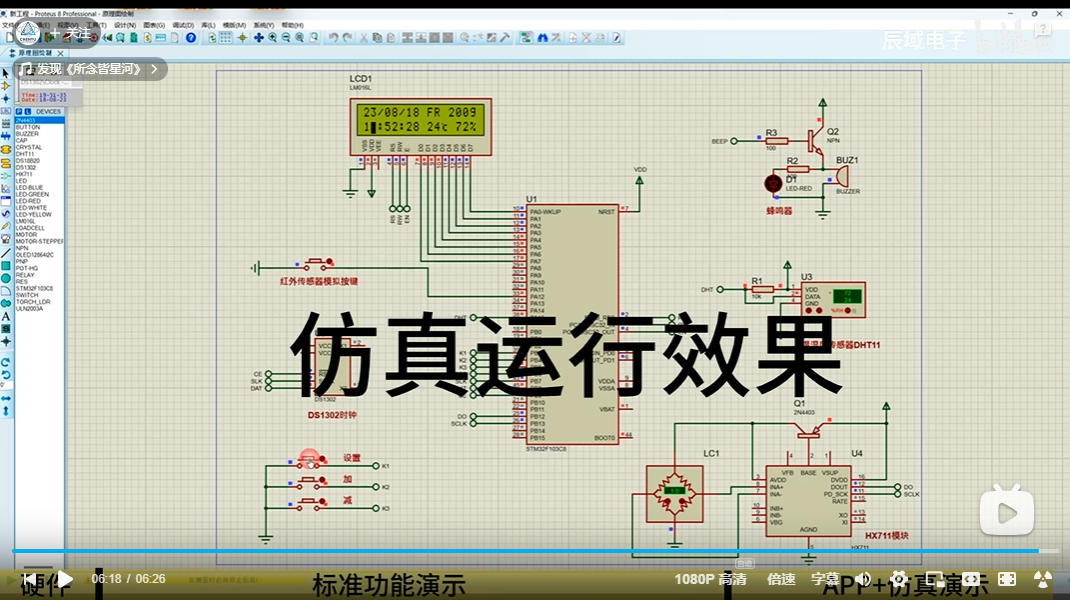The image size is (1070, 600).
Task: Open the 倍速 playback speed selector
Action: point(781,580)
